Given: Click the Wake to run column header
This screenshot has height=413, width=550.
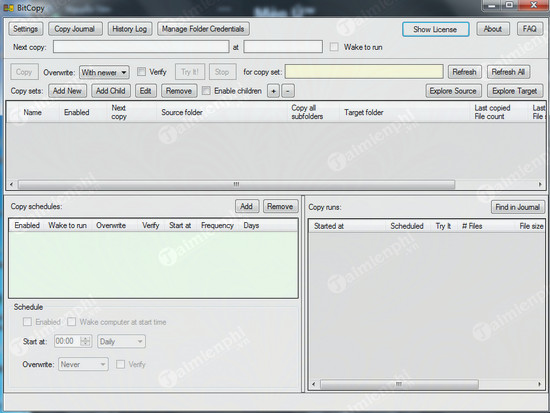Looking at the screenshot, I should tap(67, 225).
